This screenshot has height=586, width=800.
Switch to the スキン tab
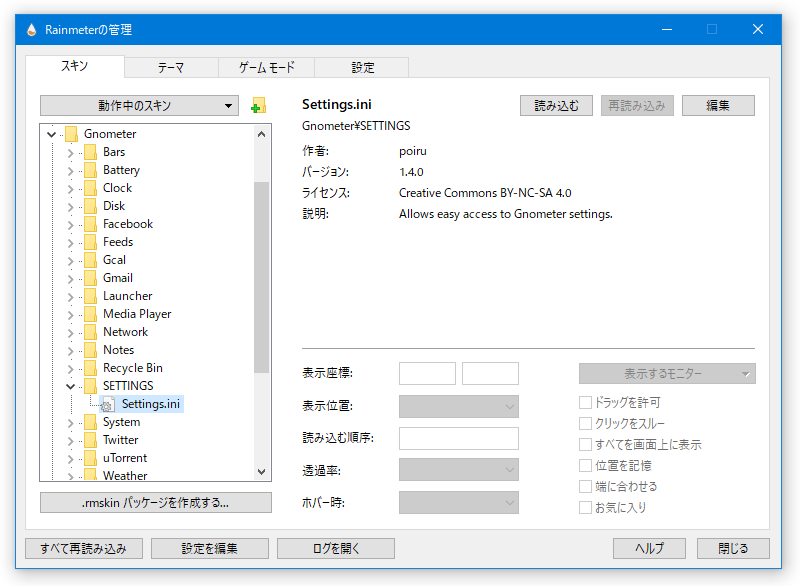pos(74,66)
